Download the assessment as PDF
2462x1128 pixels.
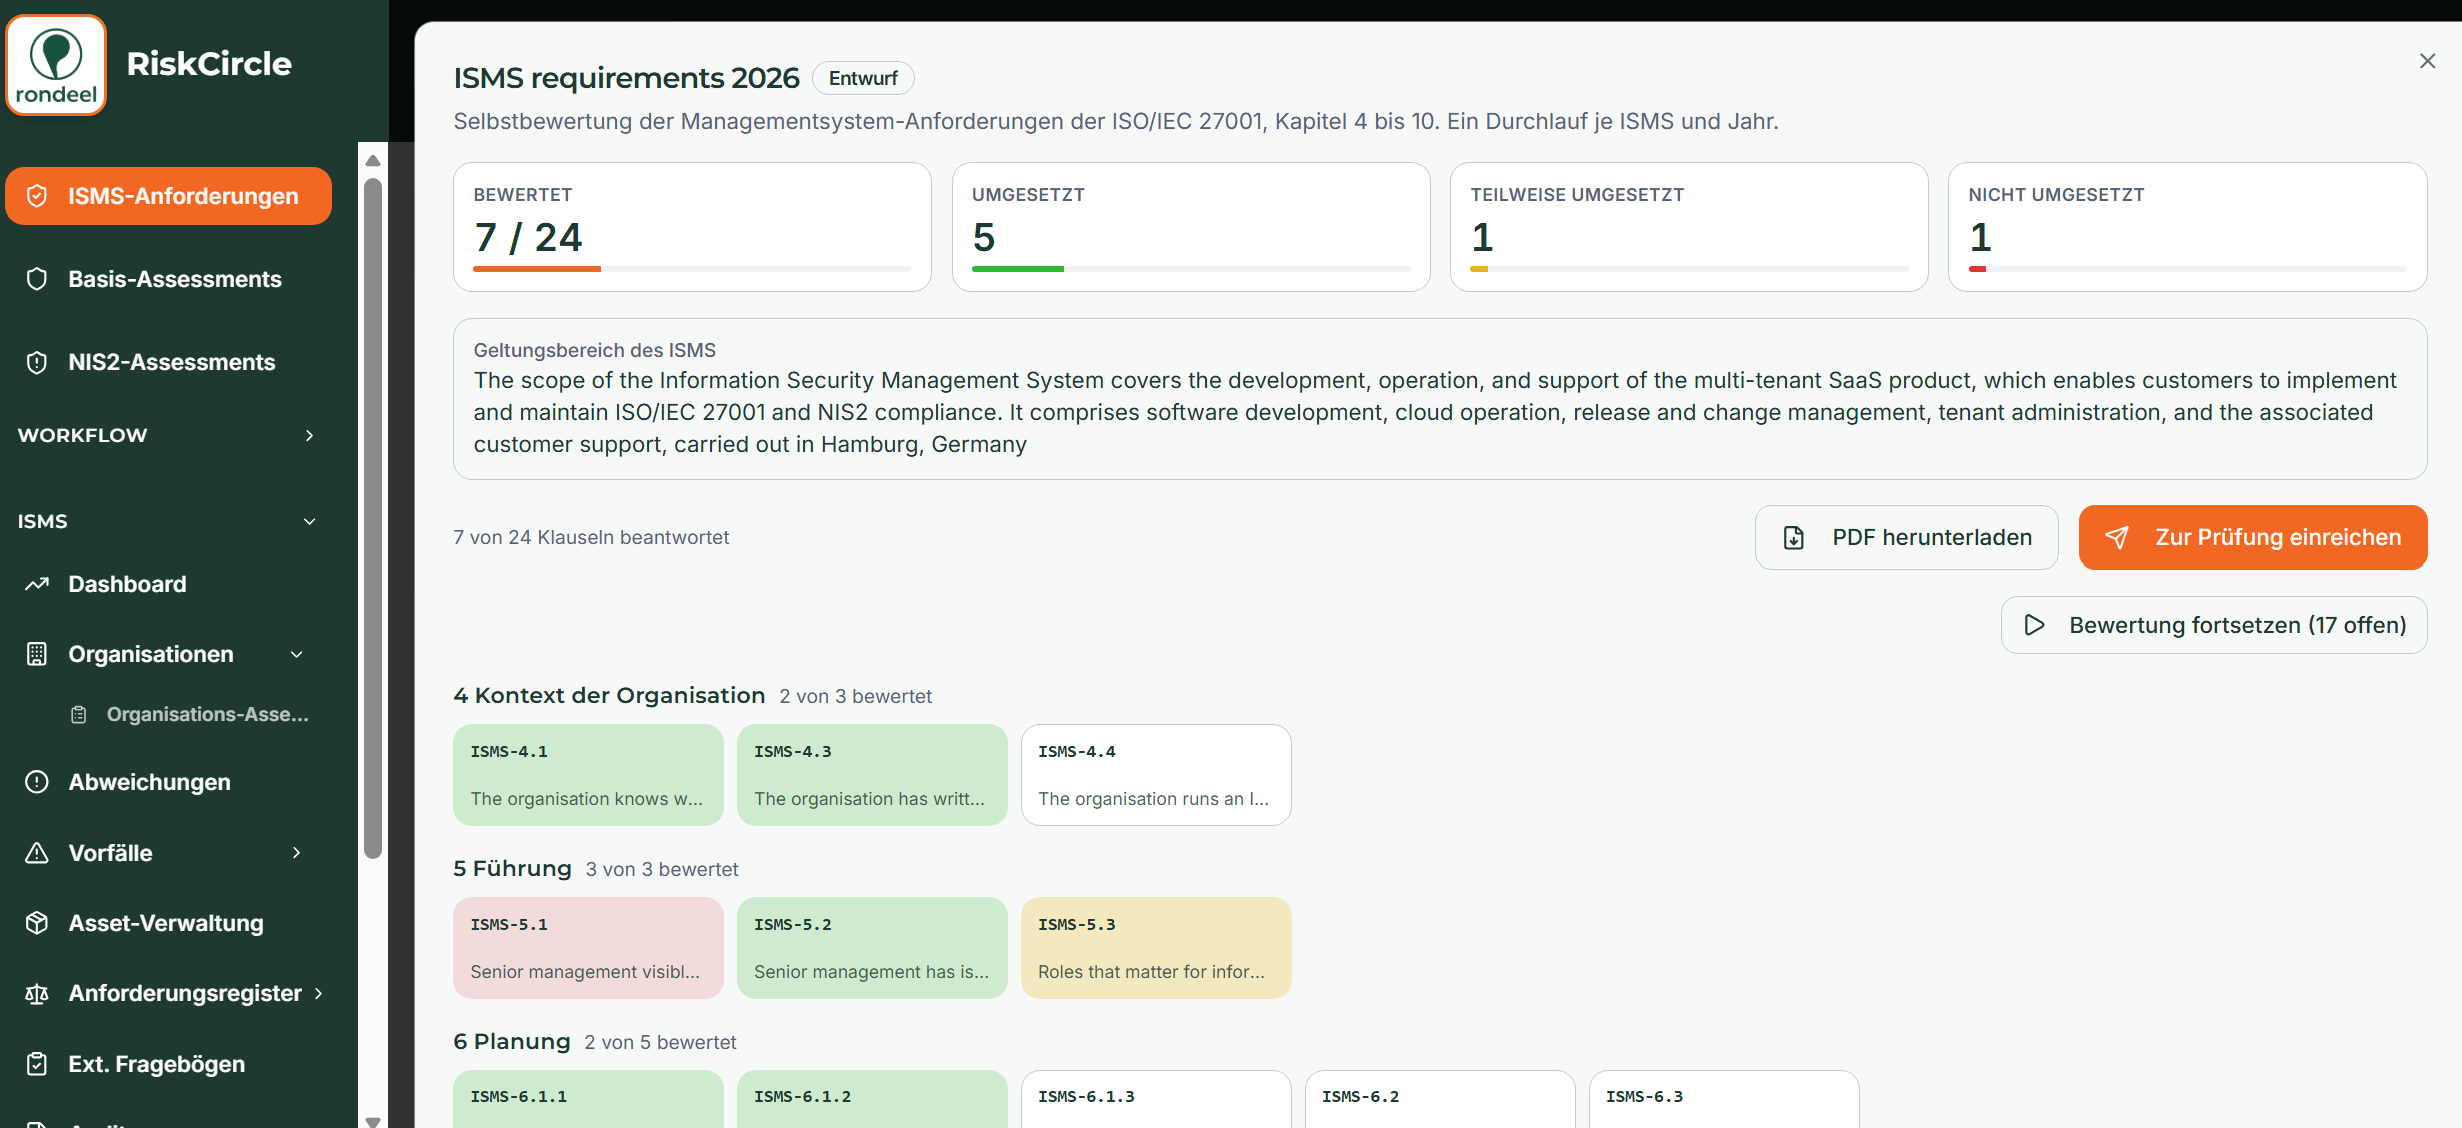click(1906, 538)
